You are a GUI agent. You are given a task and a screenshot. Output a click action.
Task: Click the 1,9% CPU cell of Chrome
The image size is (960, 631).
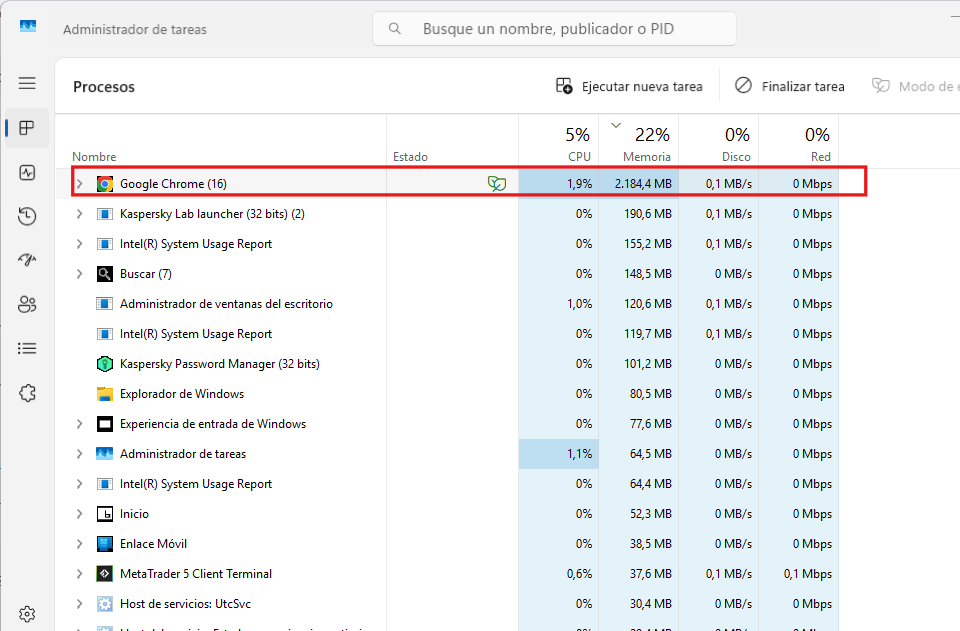click(558, 184)
